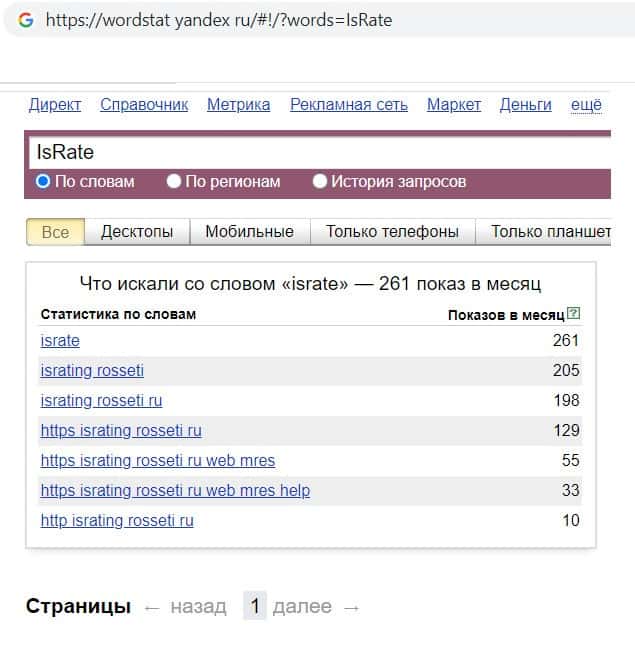The height and width of the screenshot is (650, 635).
Task: Open the Десктопы tab
Action: [137, 232]
